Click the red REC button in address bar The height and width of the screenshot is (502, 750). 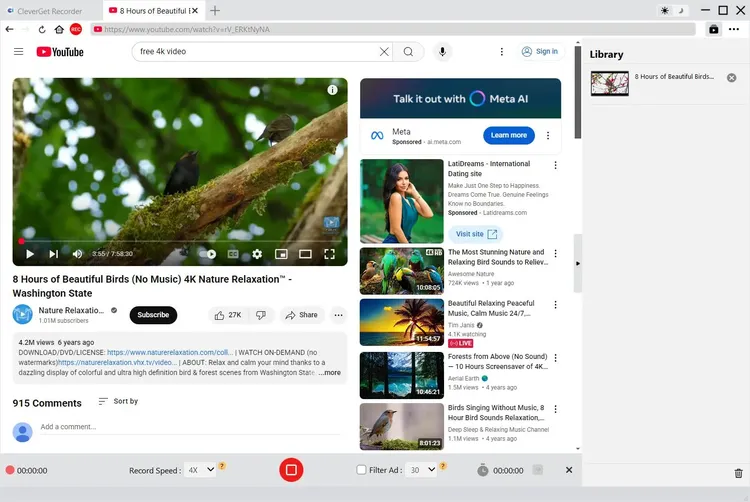pyautogui.click(x=76, y=30)
